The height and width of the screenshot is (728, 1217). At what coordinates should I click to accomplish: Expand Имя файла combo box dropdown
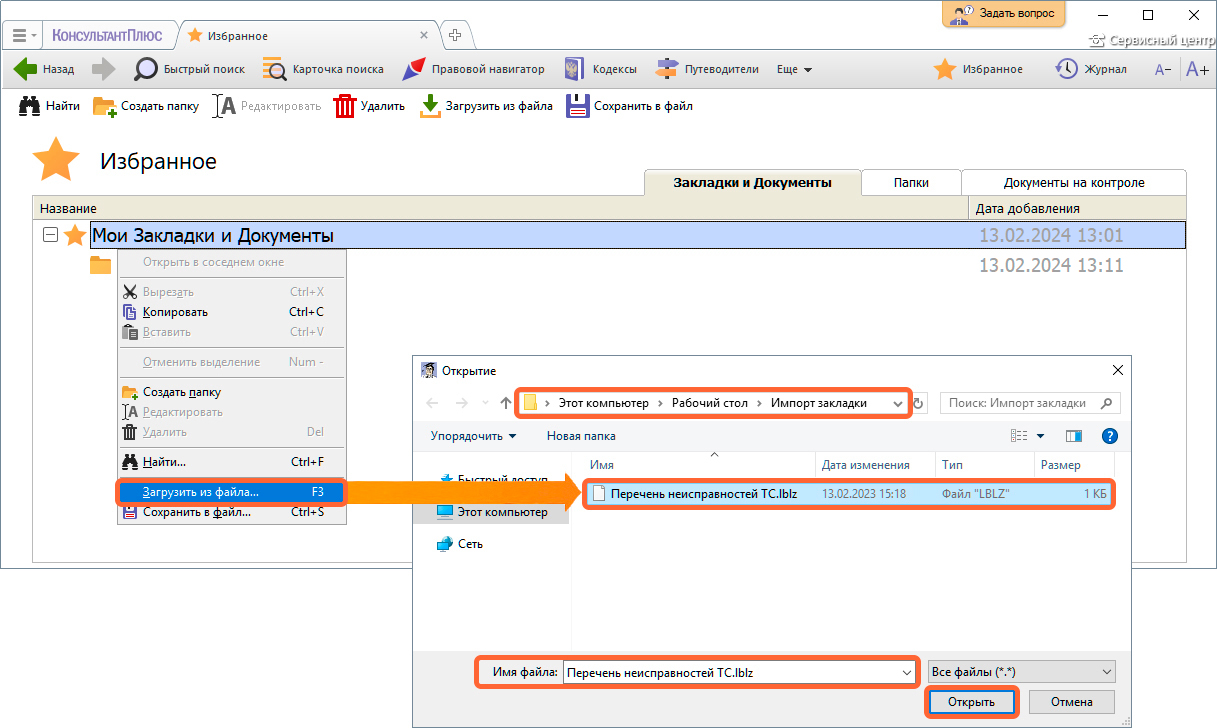pos(906,673)
